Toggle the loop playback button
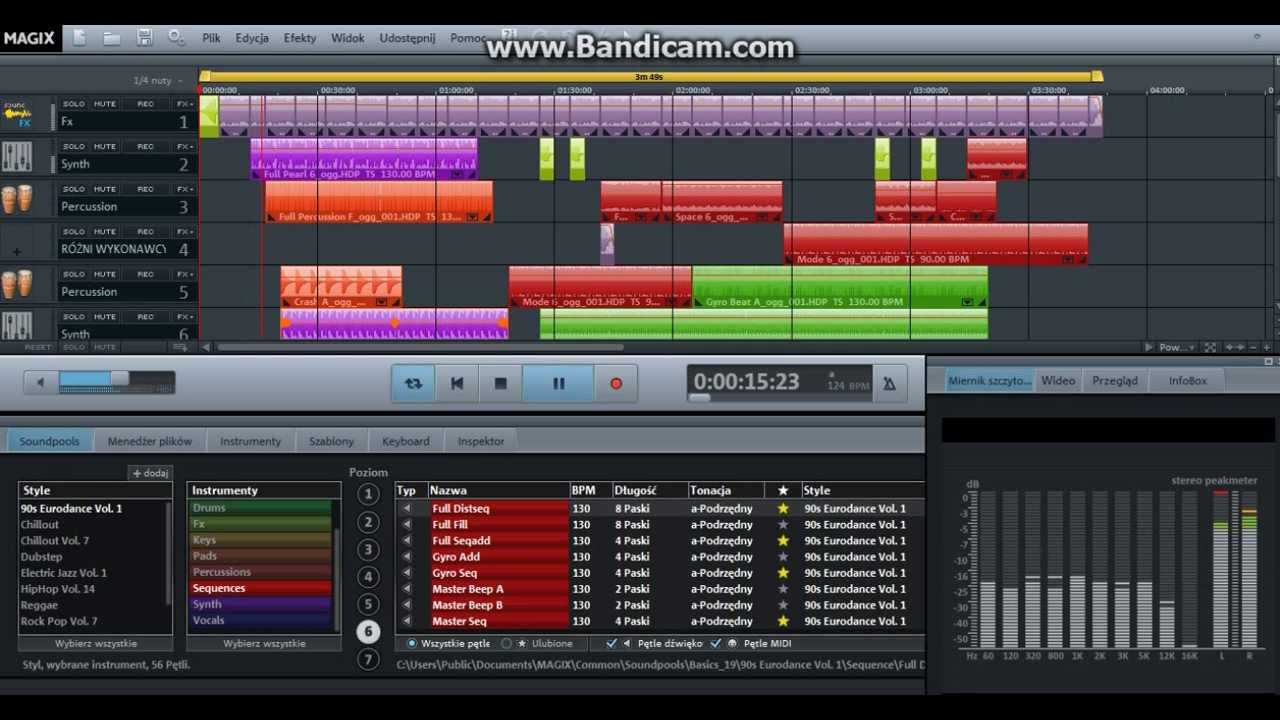This screenshot has height=720, width=1280. 413,383
